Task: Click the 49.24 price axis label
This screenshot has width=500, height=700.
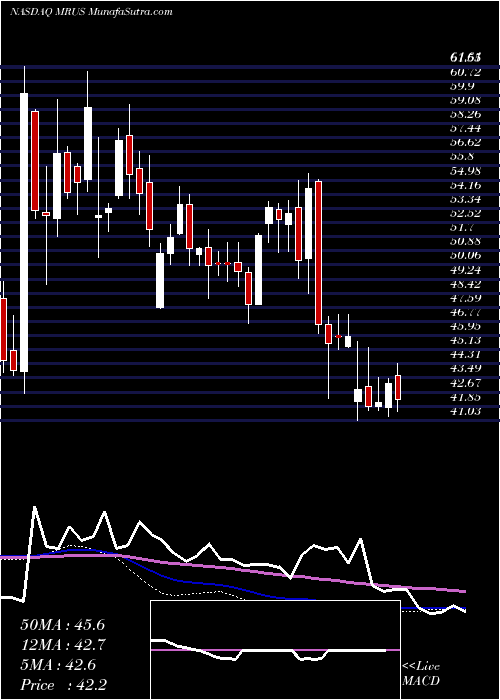Action: [x=466, y=270]
